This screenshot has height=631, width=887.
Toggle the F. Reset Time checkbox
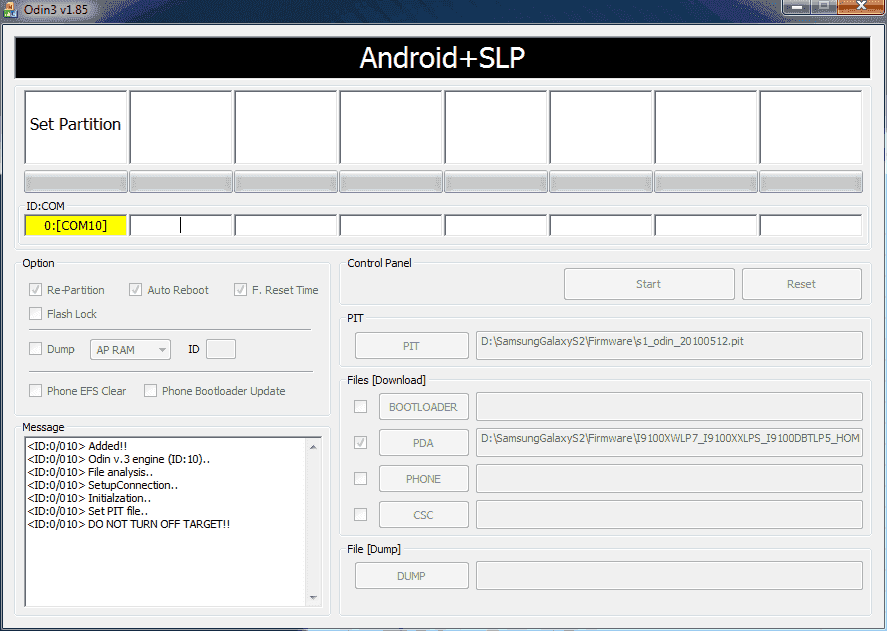pos(240,290)
